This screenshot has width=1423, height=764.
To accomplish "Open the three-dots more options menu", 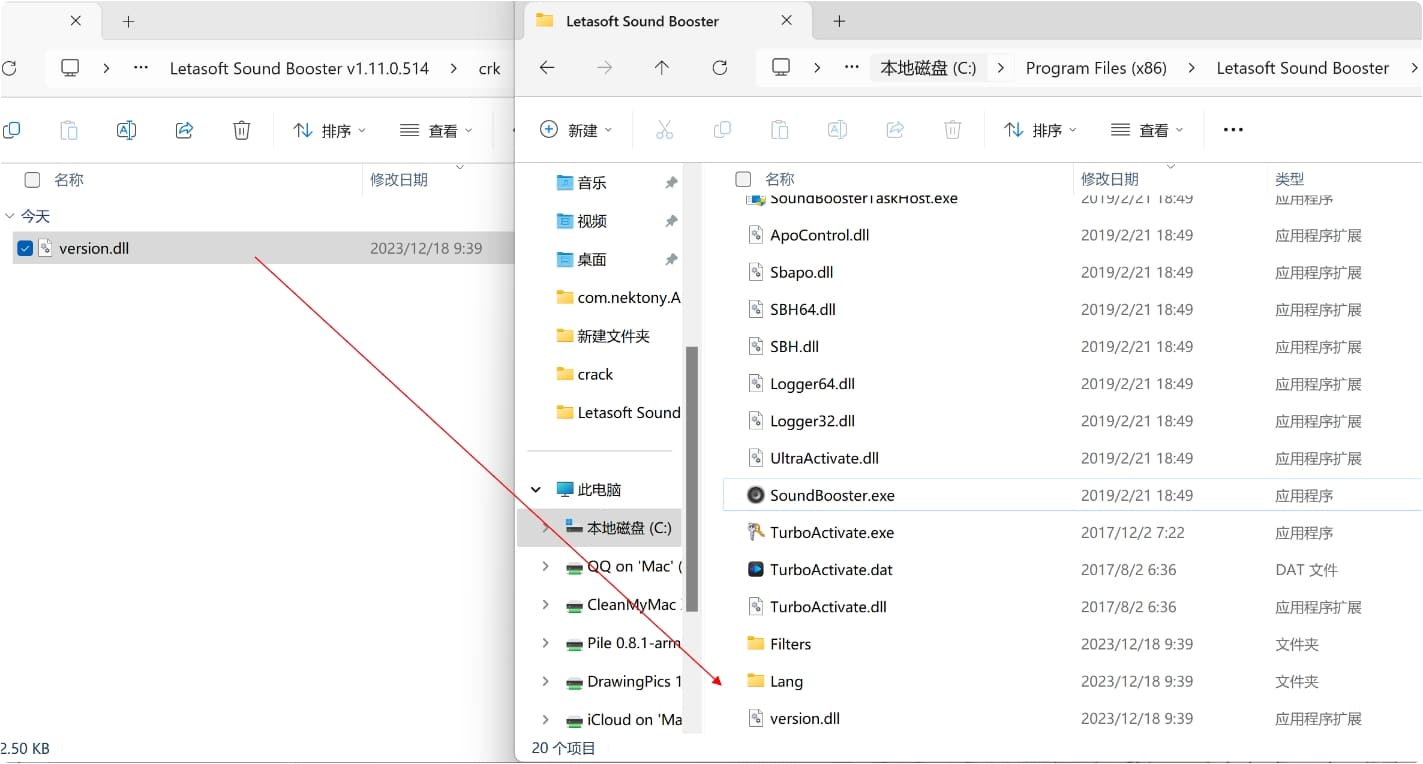I will tap(1233, 130).
